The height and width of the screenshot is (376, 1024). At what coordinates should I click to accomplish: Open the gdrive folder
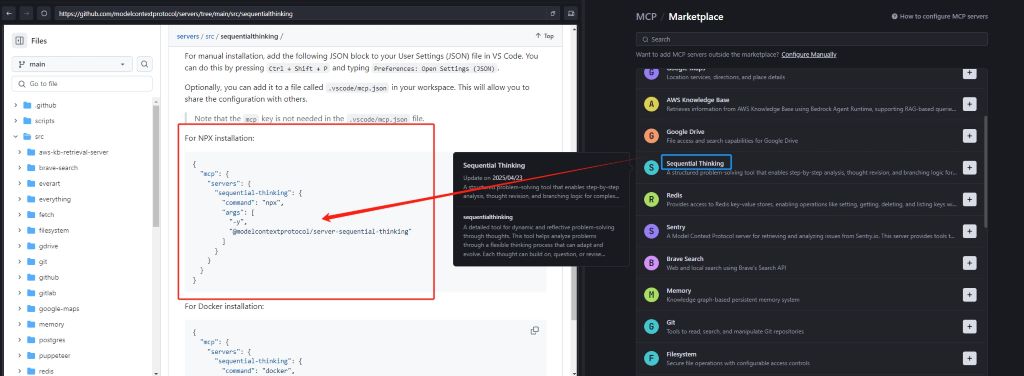[48, 246]
